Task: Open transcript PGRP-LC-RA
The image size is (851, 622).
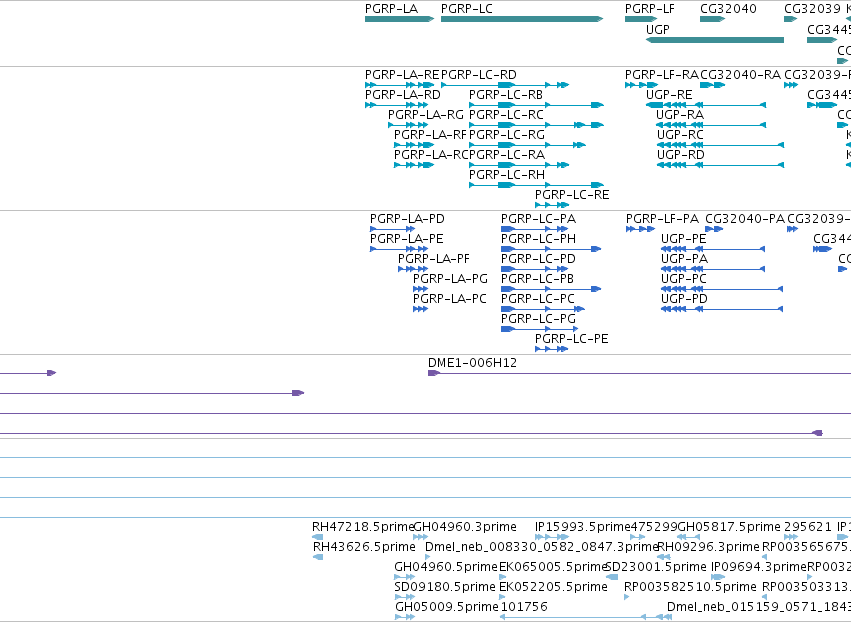Action: (507, 155)
